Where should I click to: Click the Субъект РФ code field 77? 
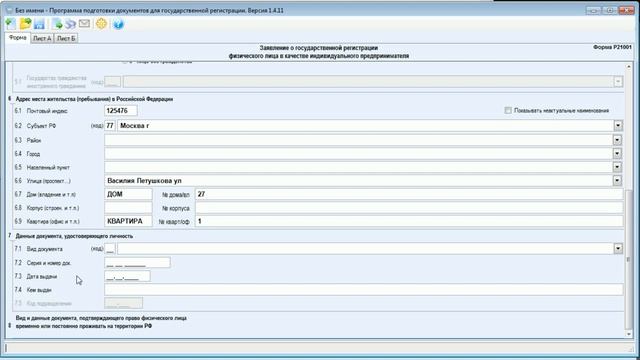(110, 126)
